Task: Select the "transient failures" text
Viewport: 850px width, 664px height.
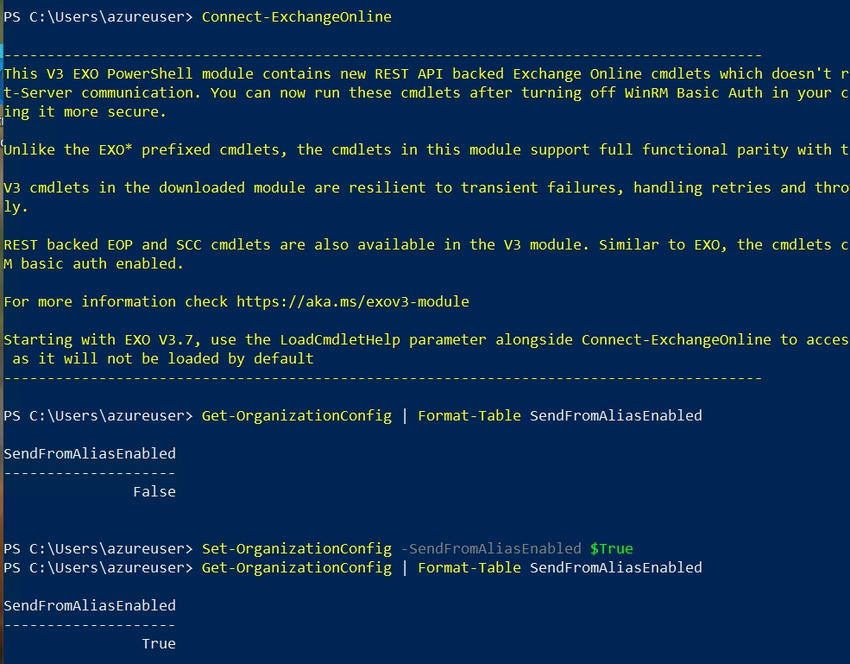Action: 547,188
